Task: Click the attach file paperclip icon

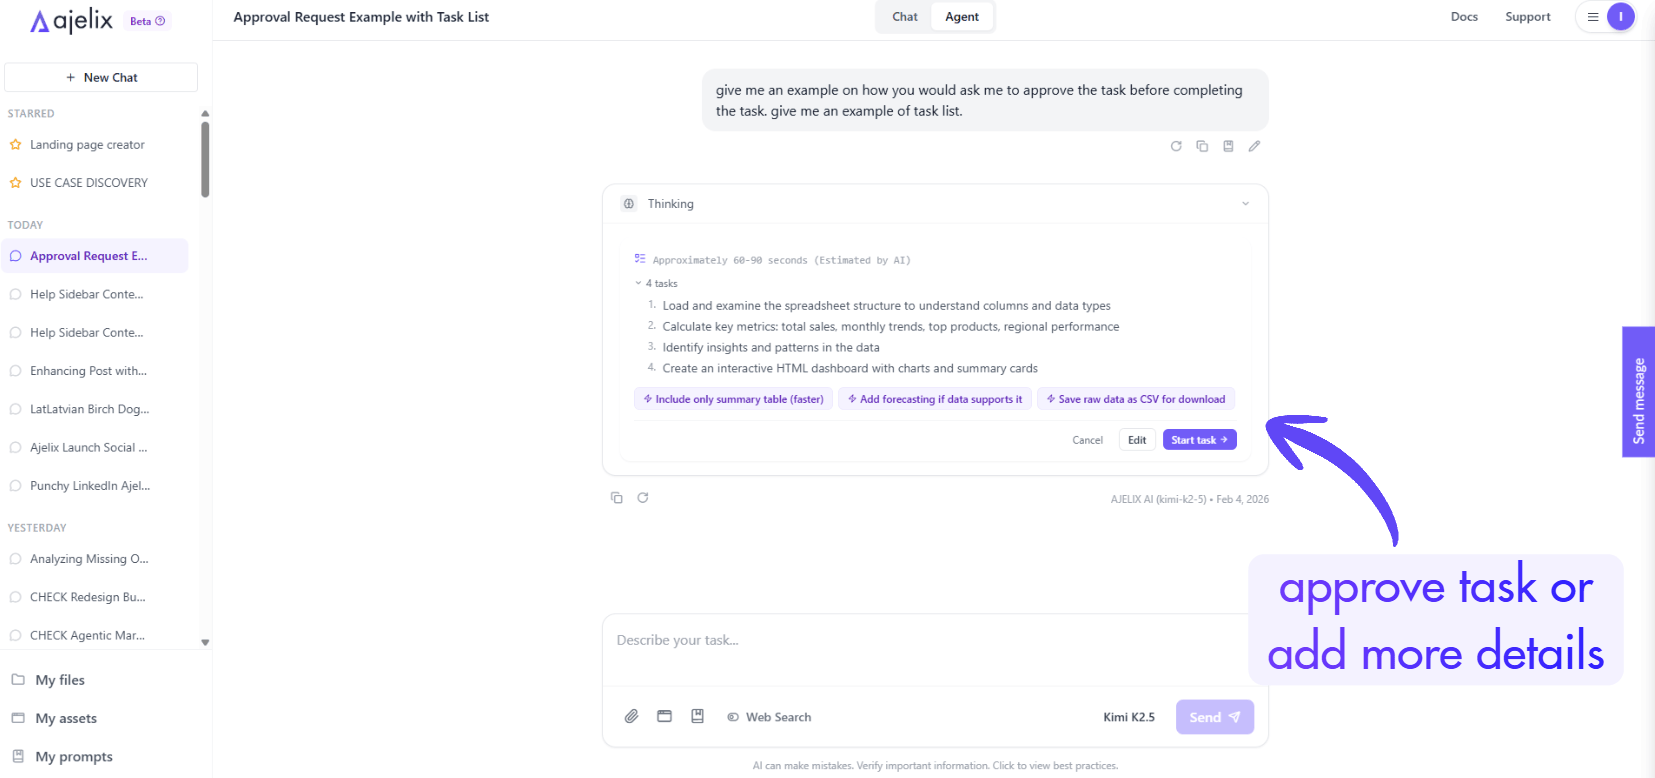Action: (632, 716)
